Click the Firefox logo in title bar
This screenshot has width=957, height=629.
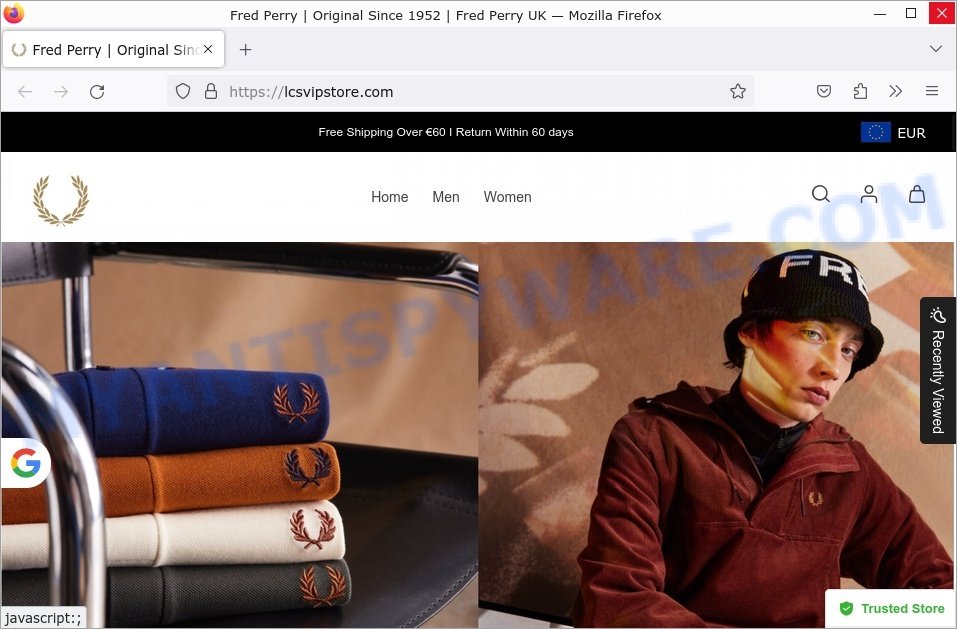click(x=13, y=13)
